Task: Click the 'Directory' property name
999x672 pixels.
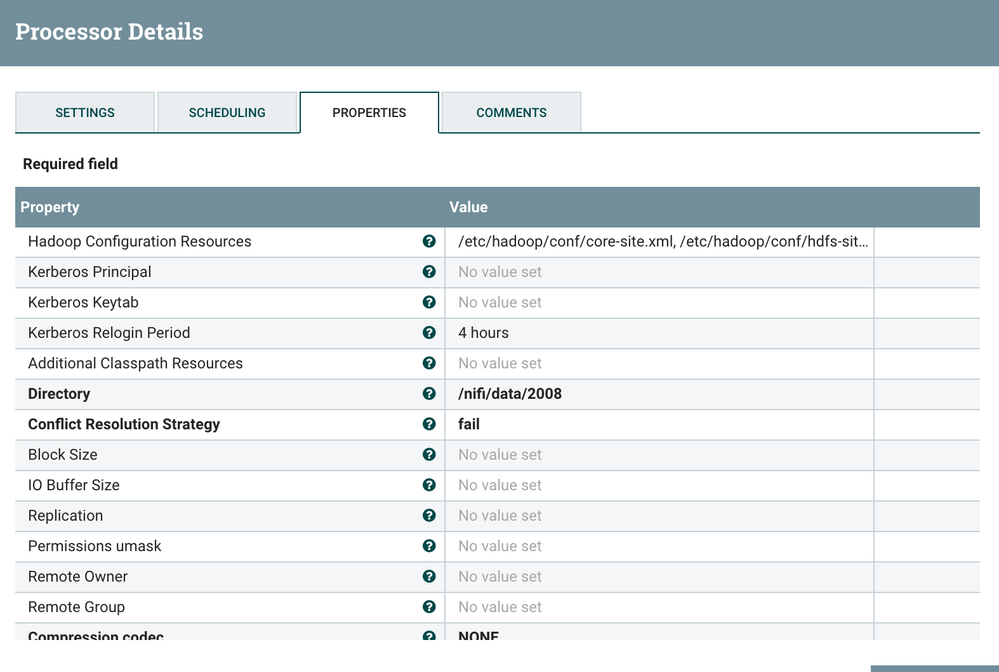Action: coord(59,394)
